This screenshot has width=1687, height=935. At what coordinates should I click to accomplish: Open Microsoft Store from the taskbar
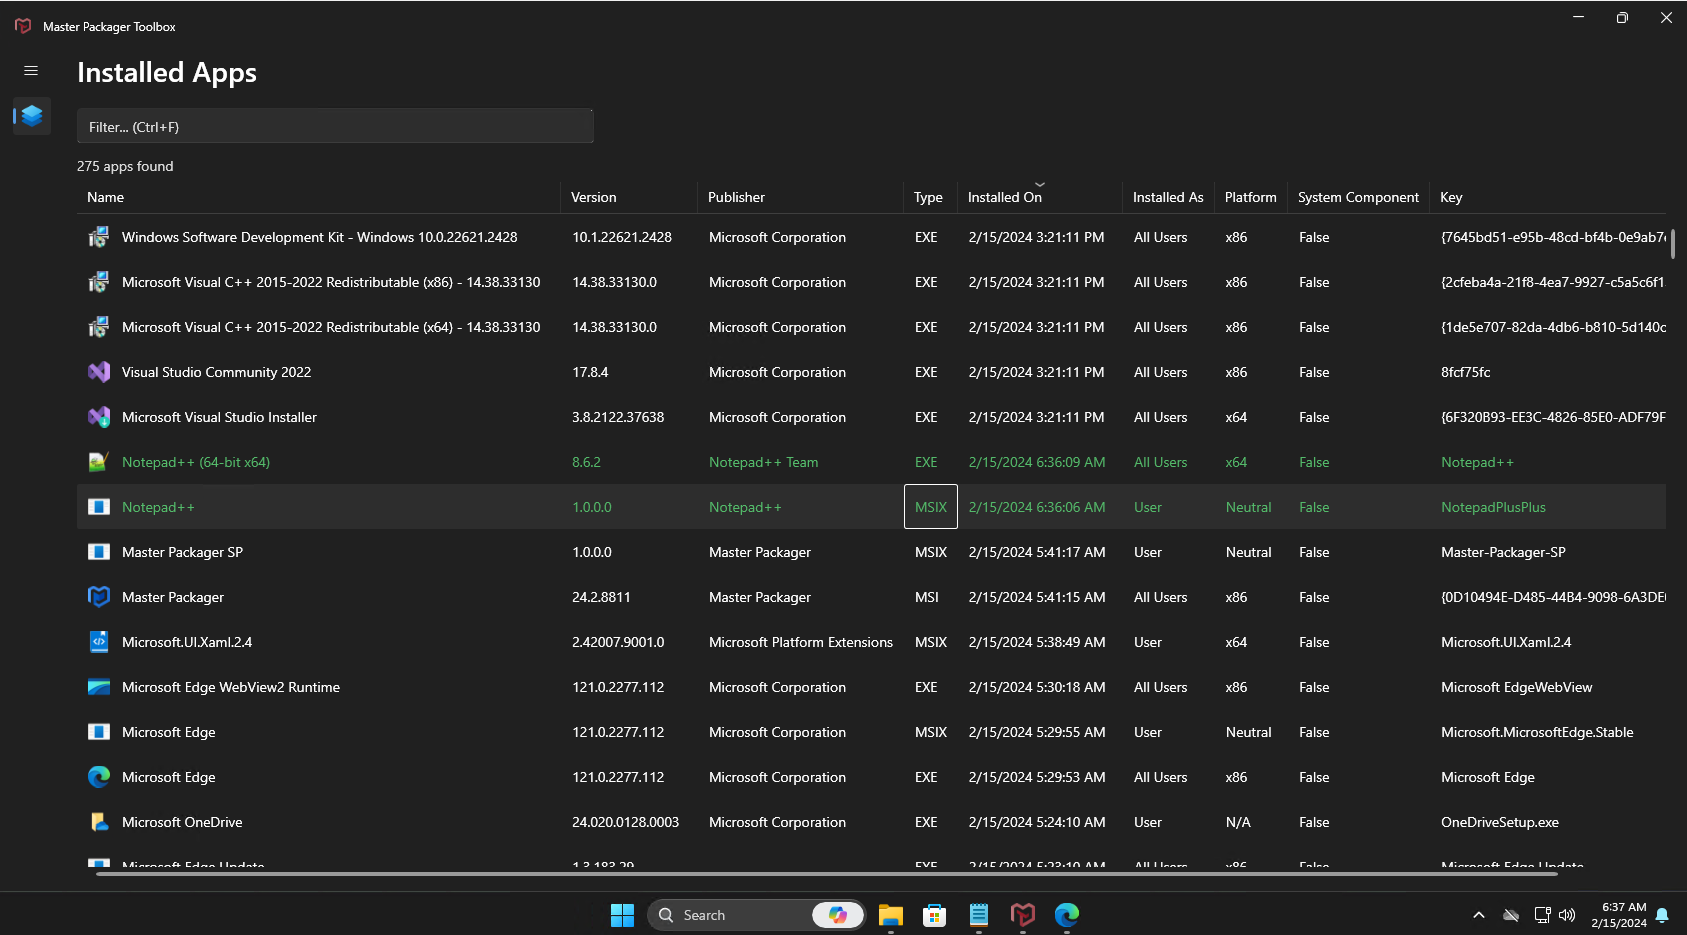coord(935,915)
